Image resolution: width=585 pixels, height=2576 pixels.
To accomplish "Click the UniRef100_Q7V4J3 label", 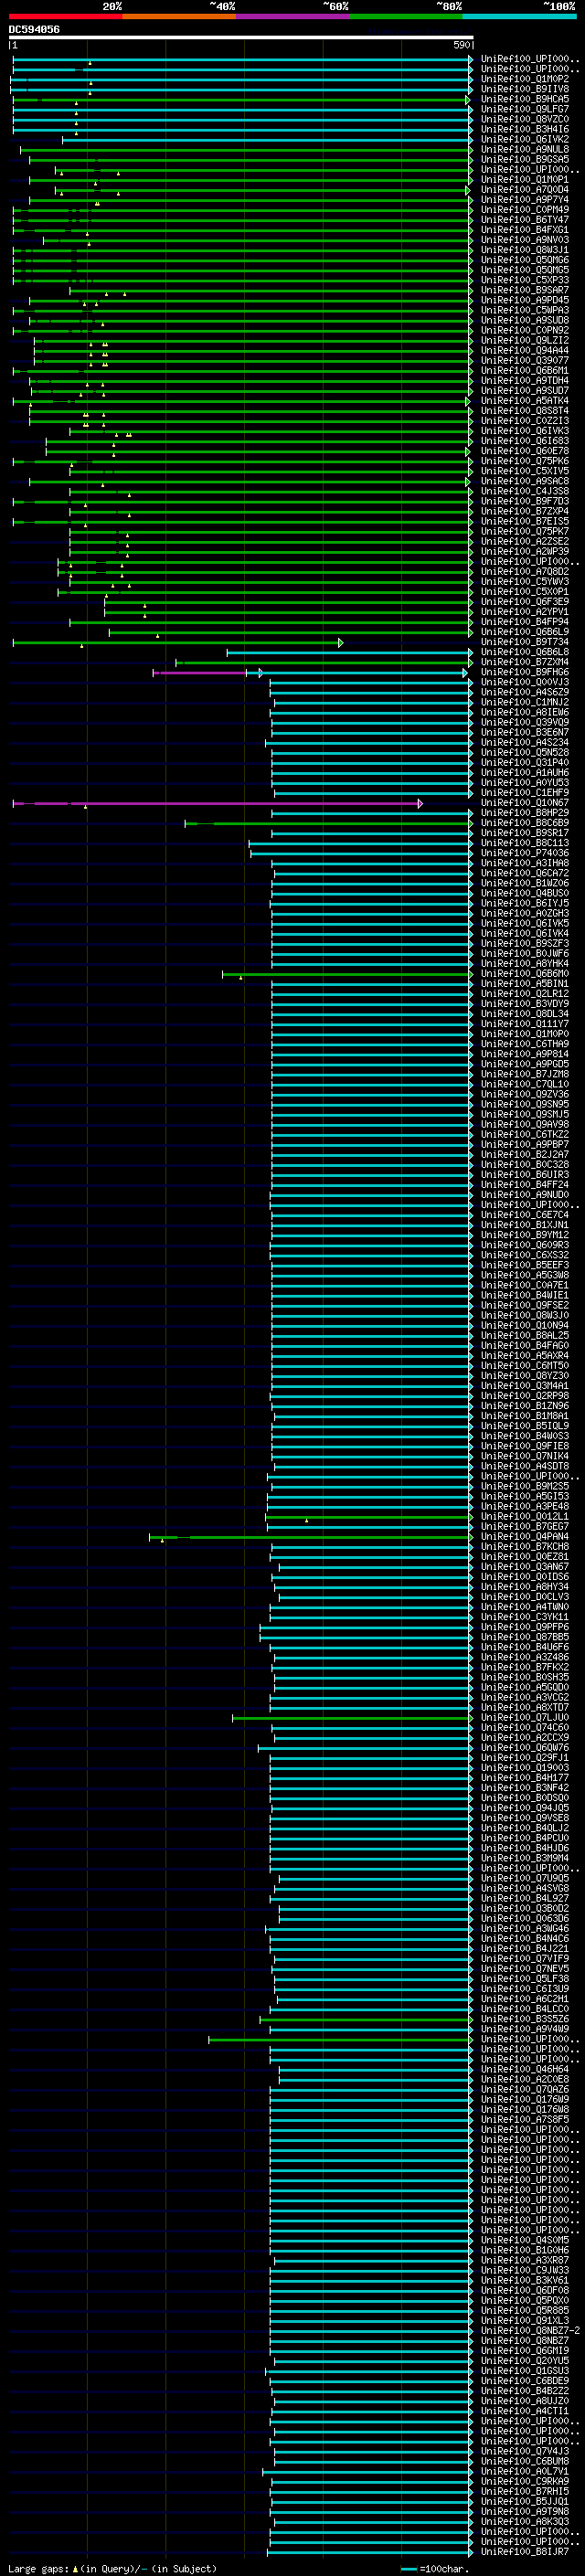I will 524,2450.
